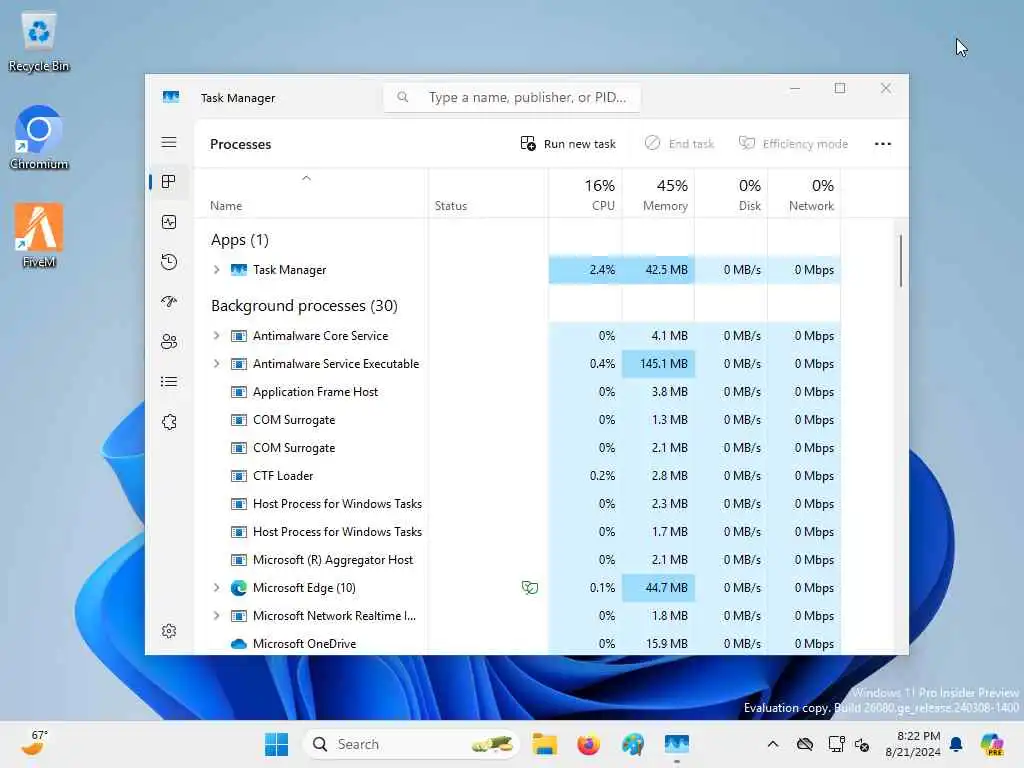The height and width of the screenshot is (768, 1024).
Task: Click the Task Manager taskbar icon
Action: (677, 744)
